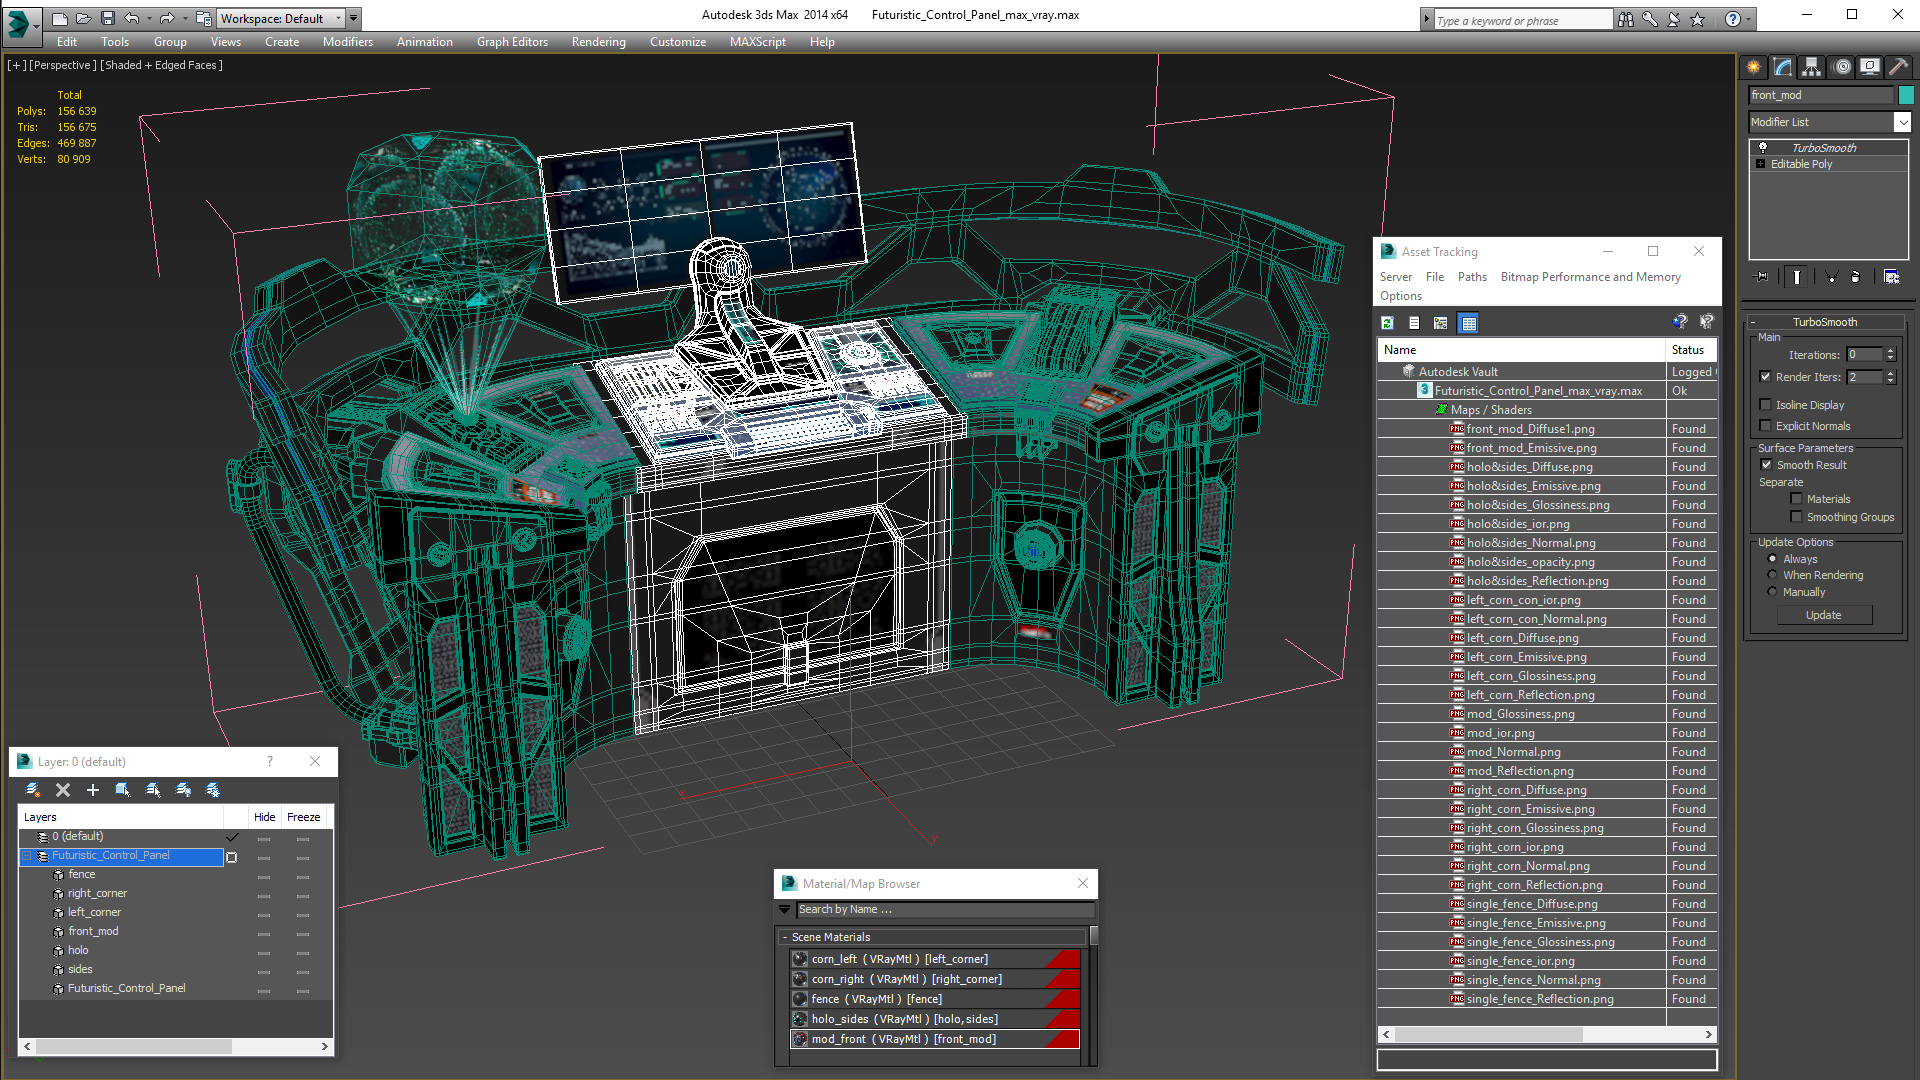Select When Rendering update radio button

click(x=1772, y=575)
